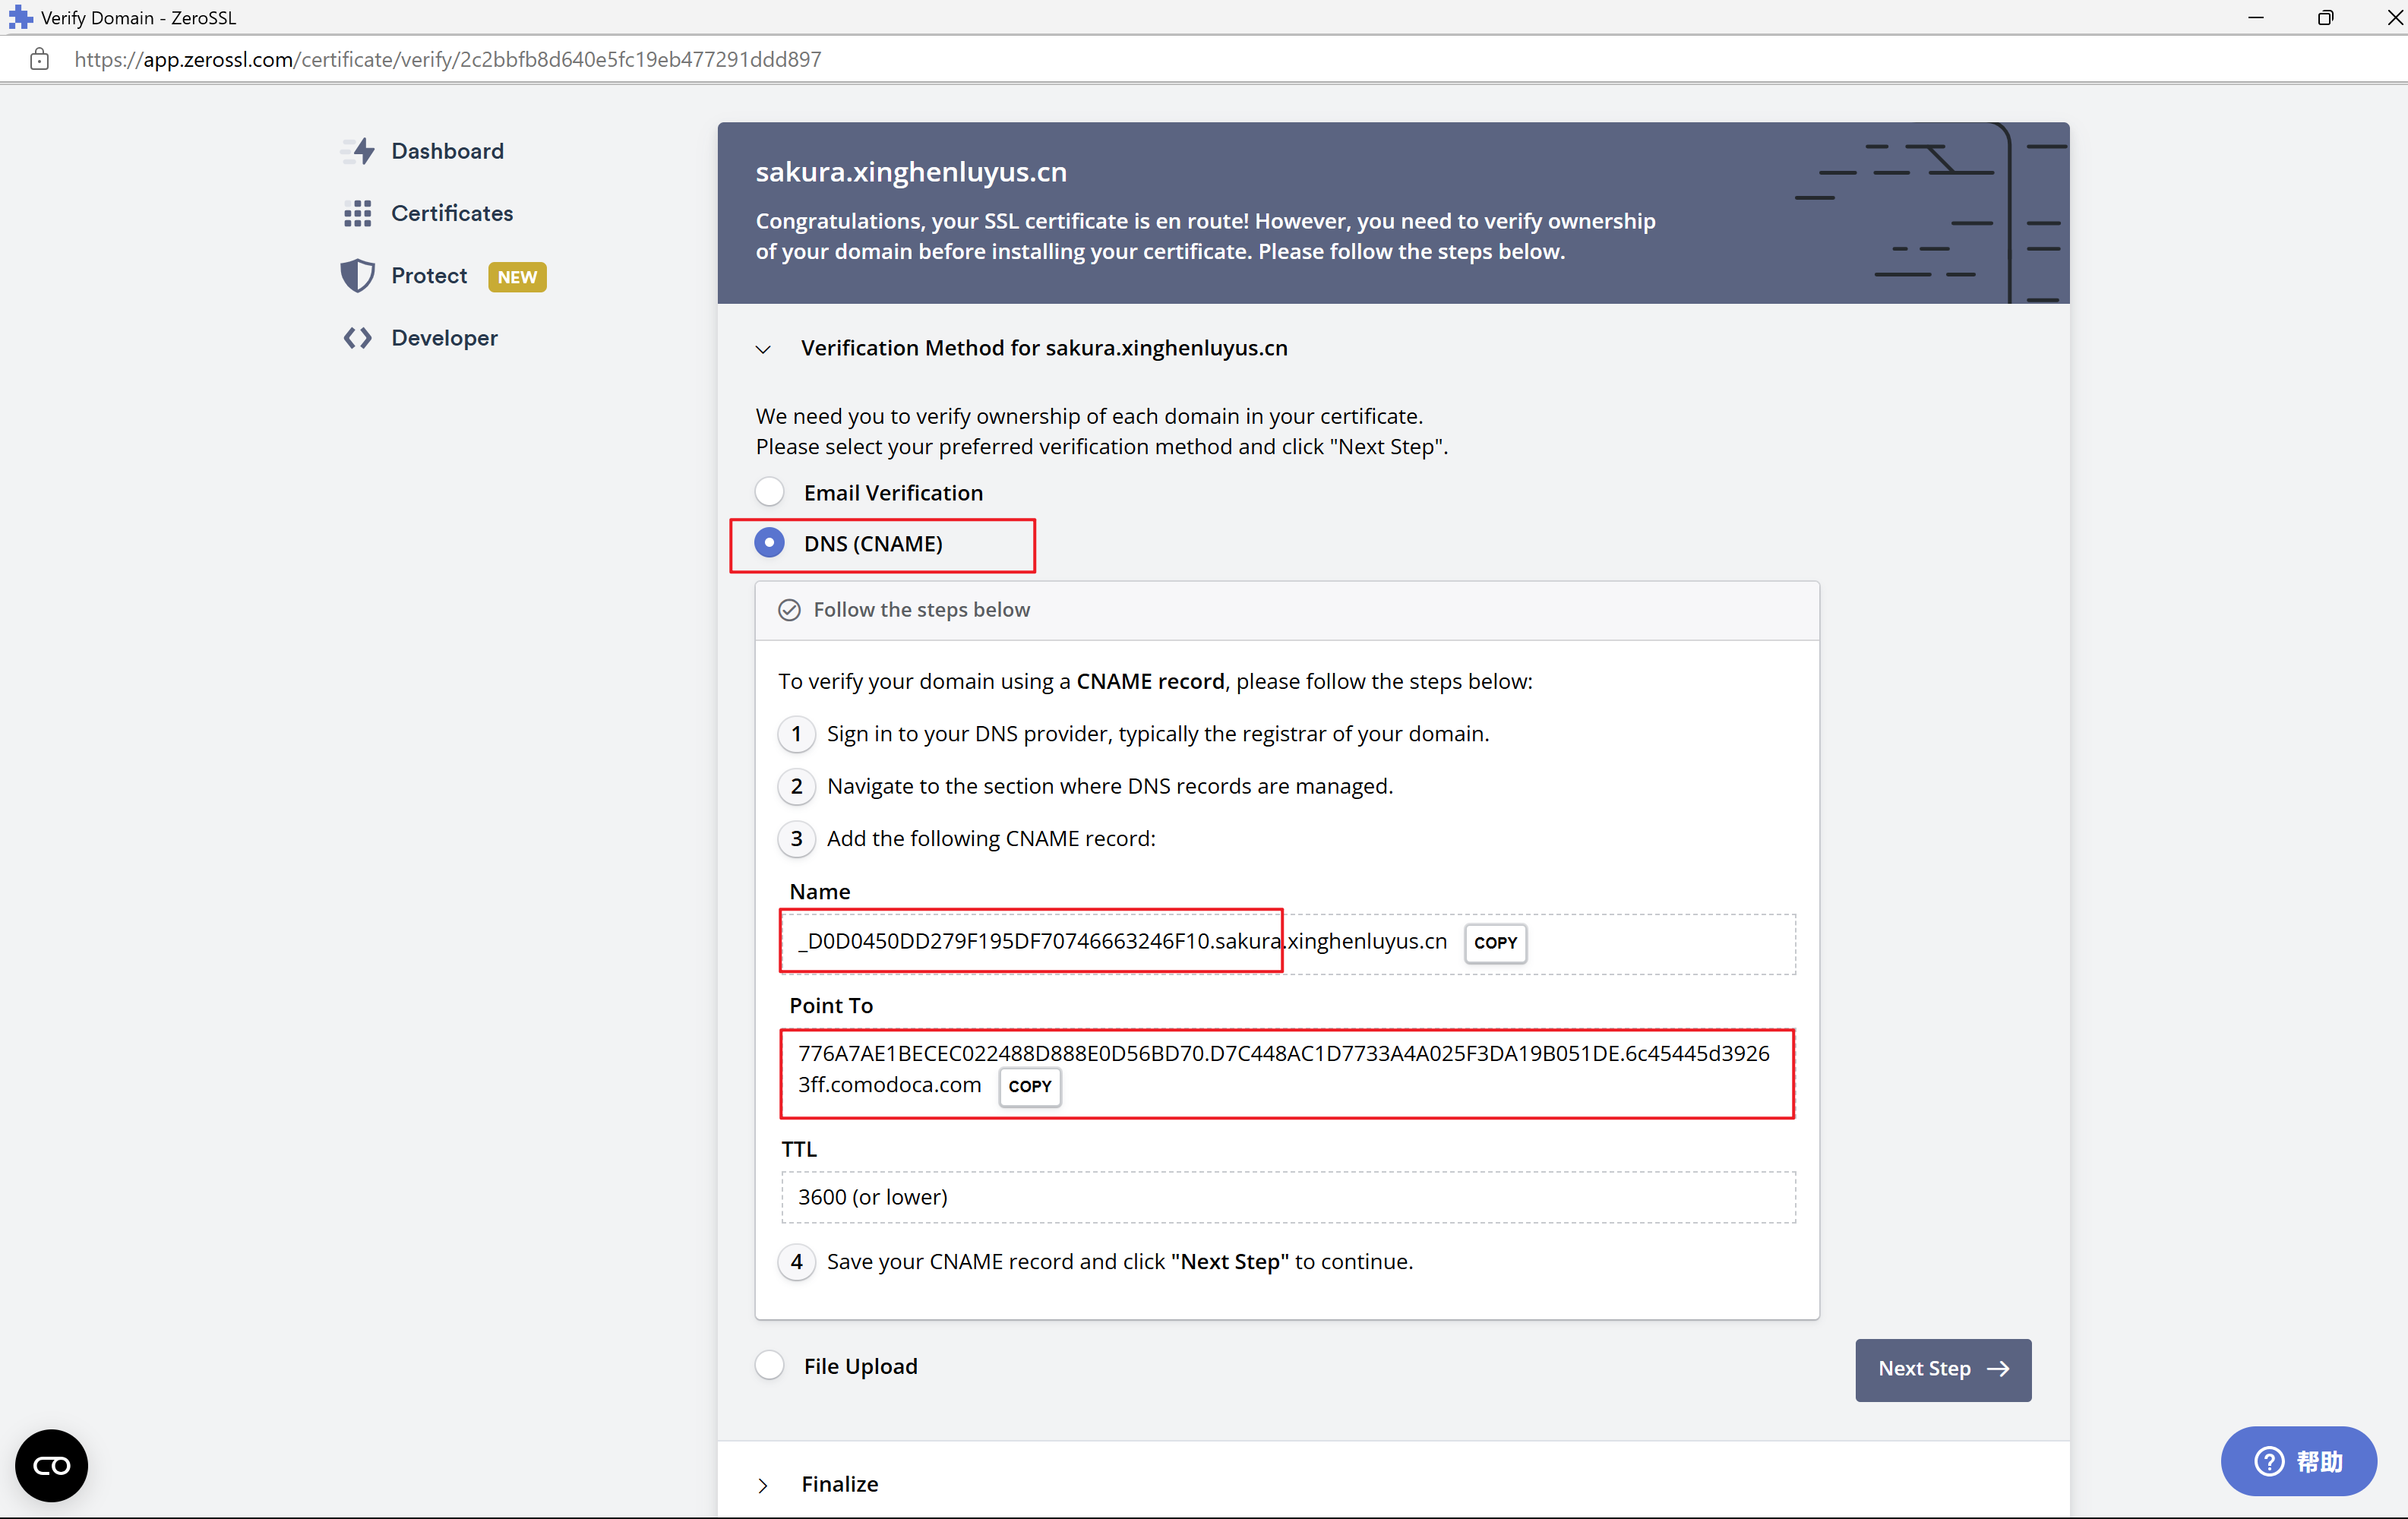Open the black chat widget icon
The width and height of the screenshot is (2408, 1519).
coord(52,1465)
